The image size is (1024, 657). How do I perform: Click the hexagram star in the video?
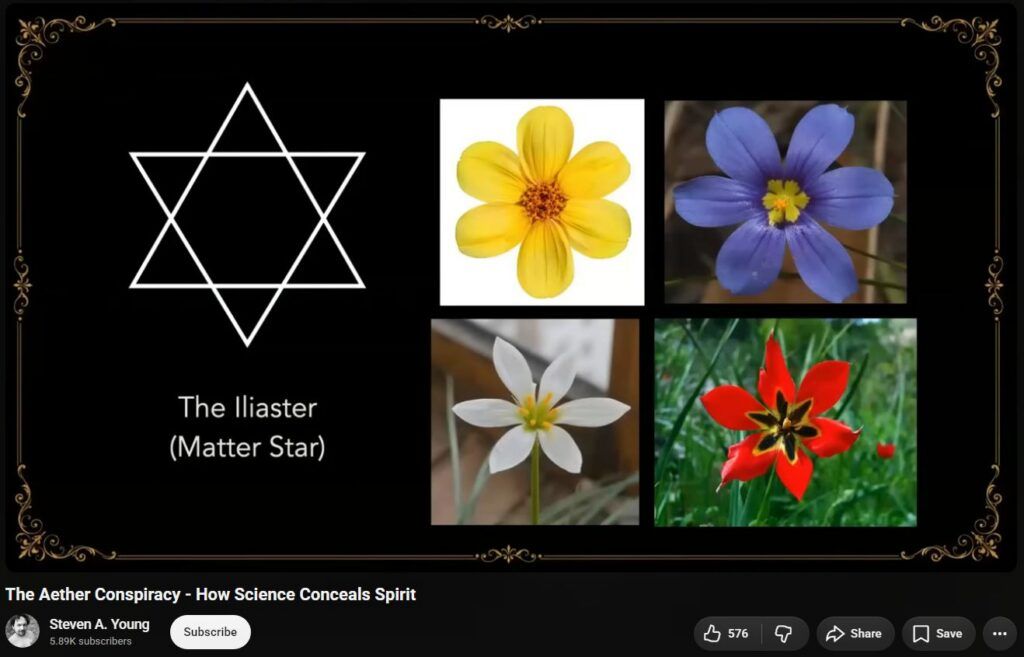point(247,215)
